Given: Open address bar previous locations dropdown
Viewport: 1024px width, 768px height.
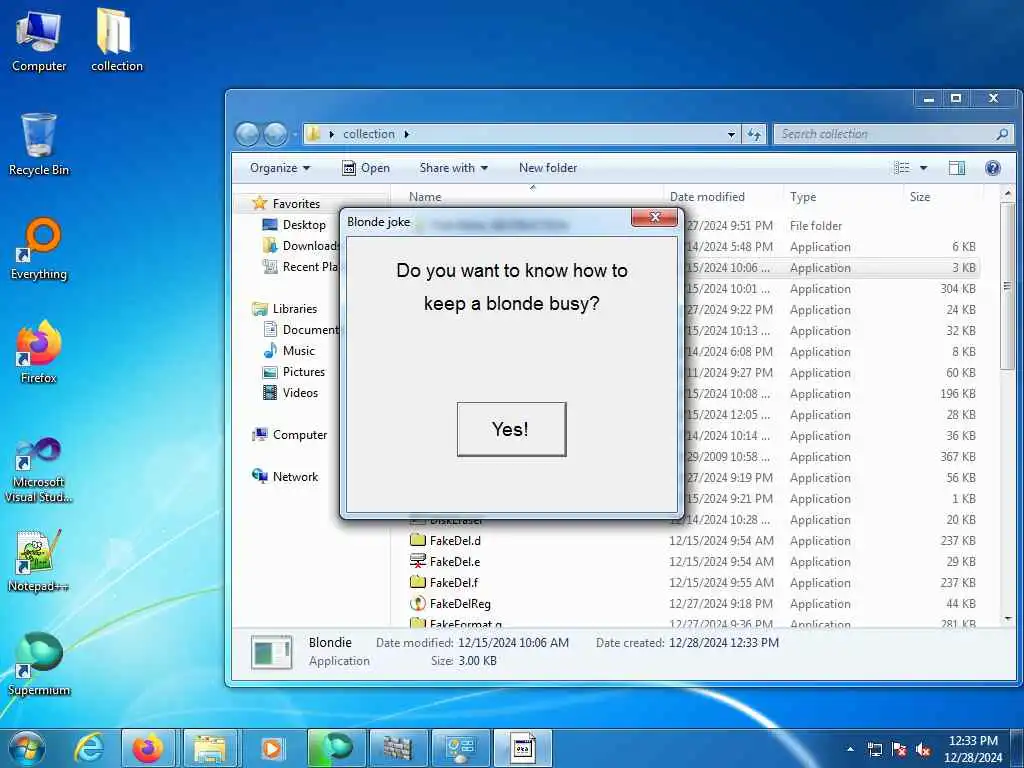Looking at the screenshot, I should click(x=731, y=134).
